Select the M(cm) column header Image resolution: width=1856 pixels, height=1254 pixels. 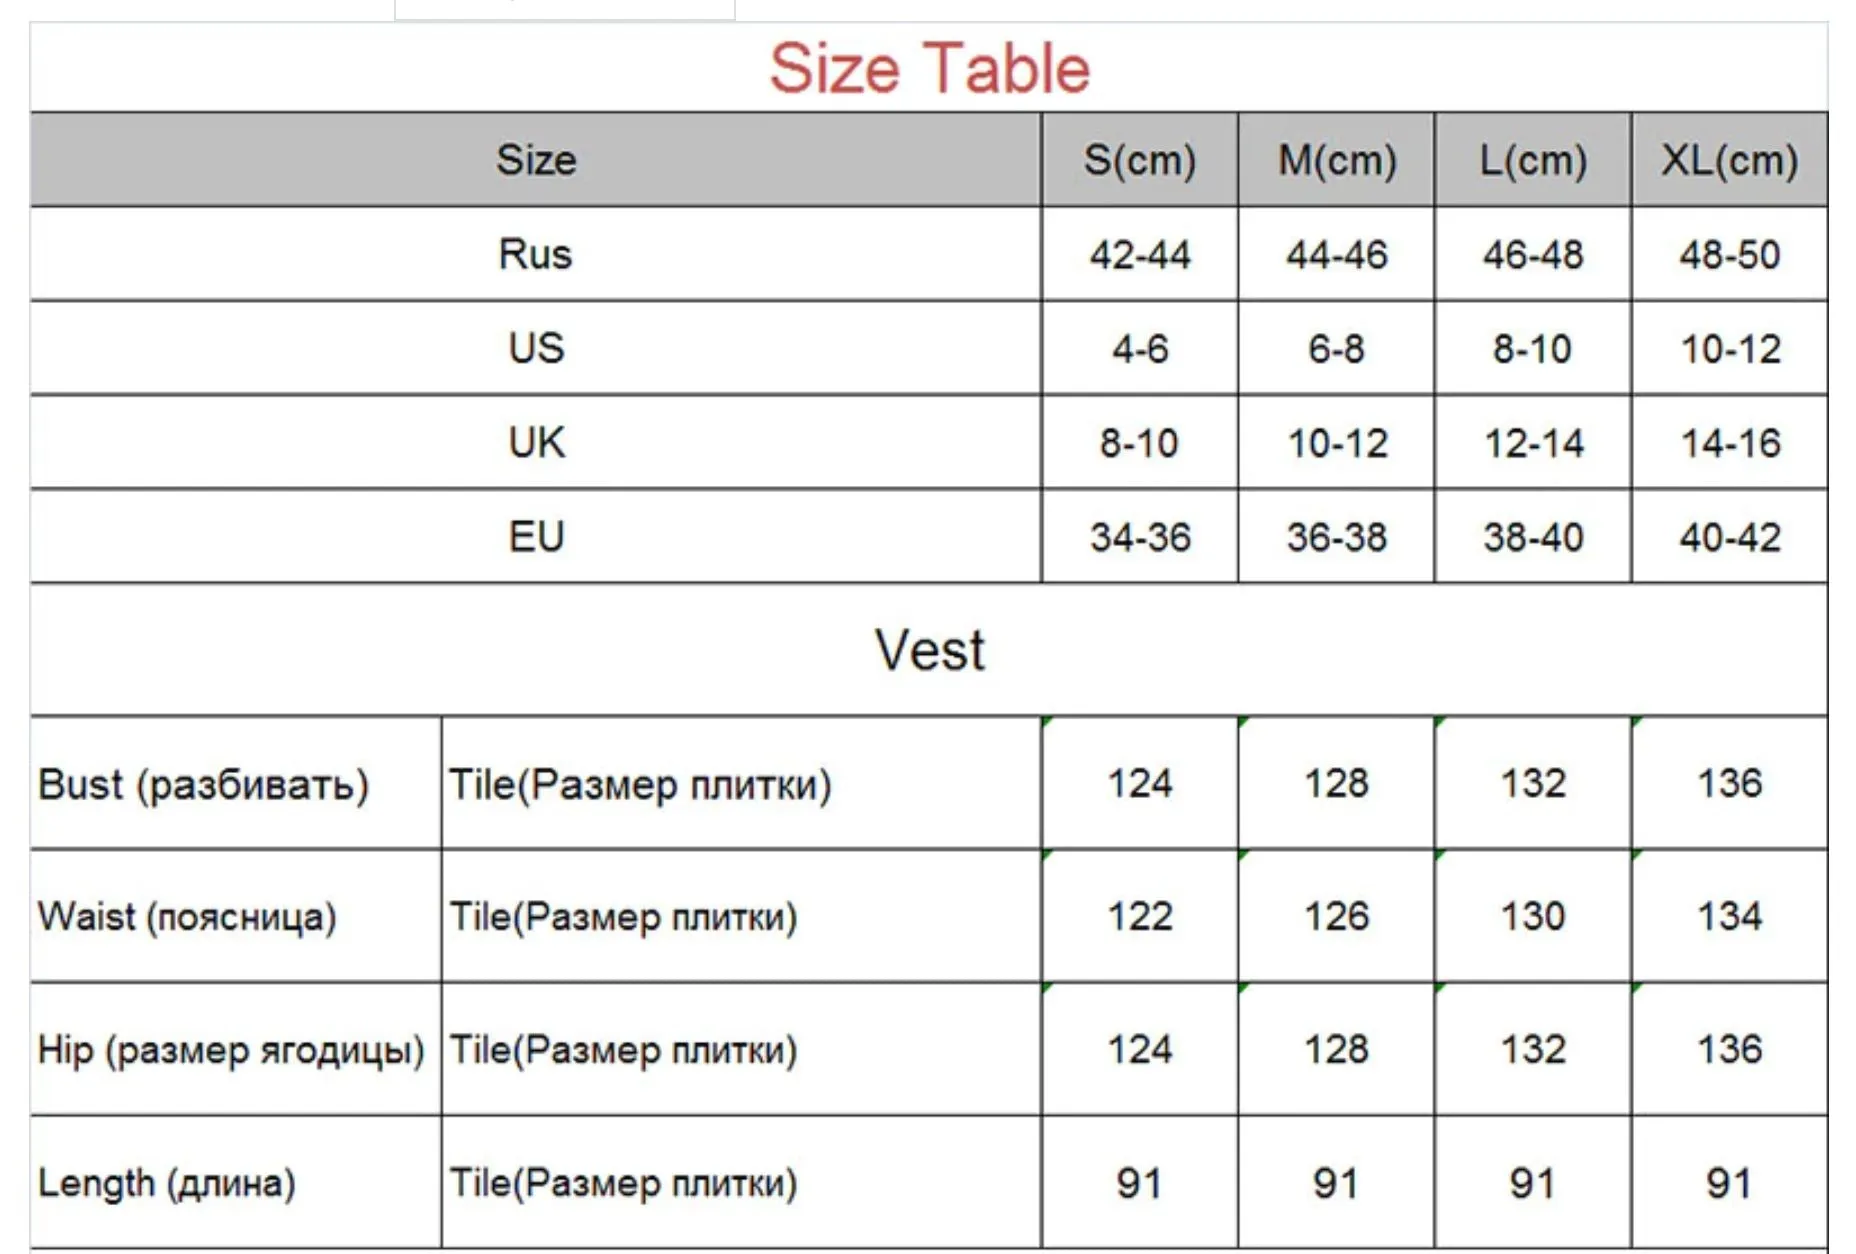[x=1337, y=160]
